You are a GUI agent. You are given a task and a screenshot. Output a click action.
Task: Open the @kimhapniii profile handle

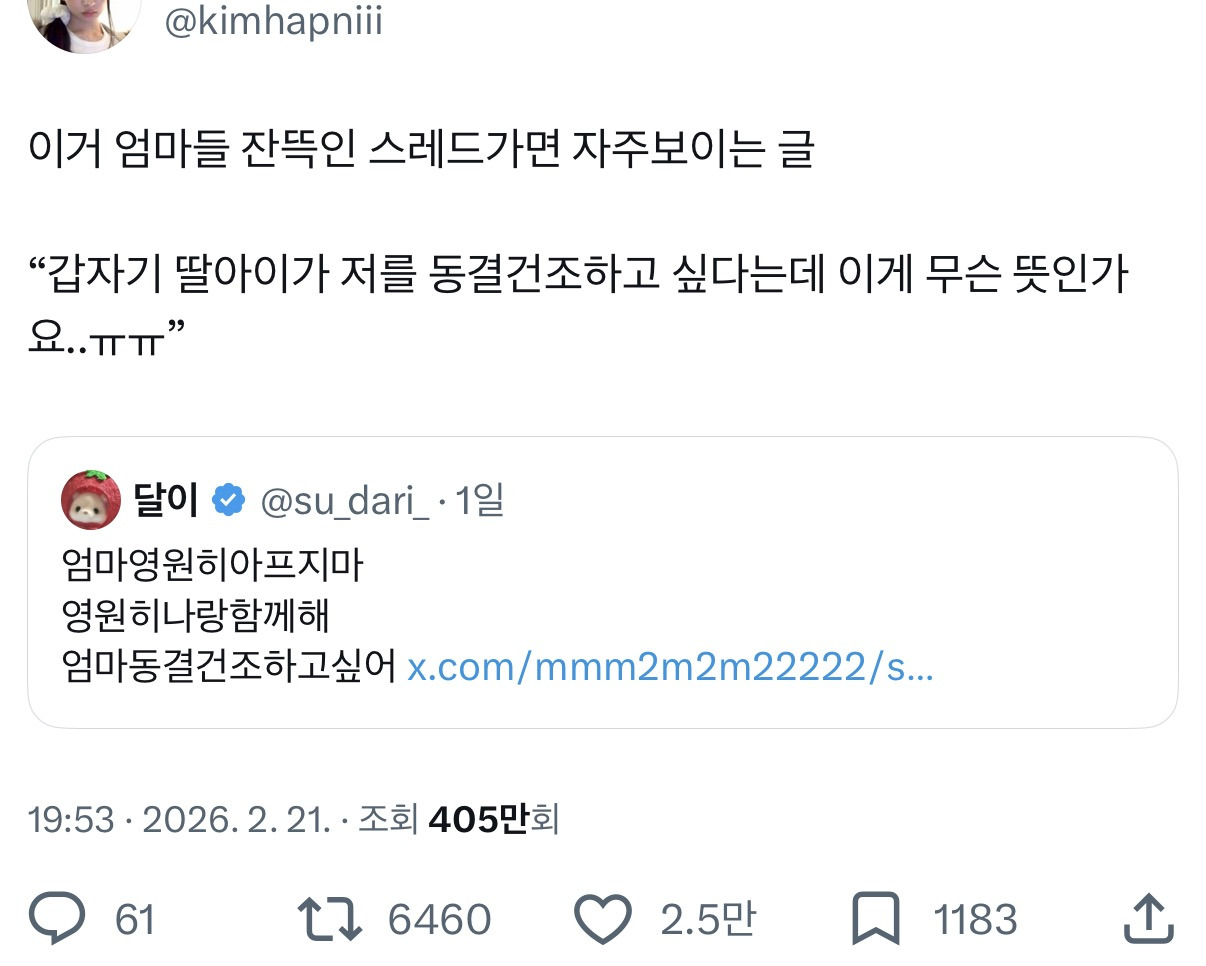[273, 22]
